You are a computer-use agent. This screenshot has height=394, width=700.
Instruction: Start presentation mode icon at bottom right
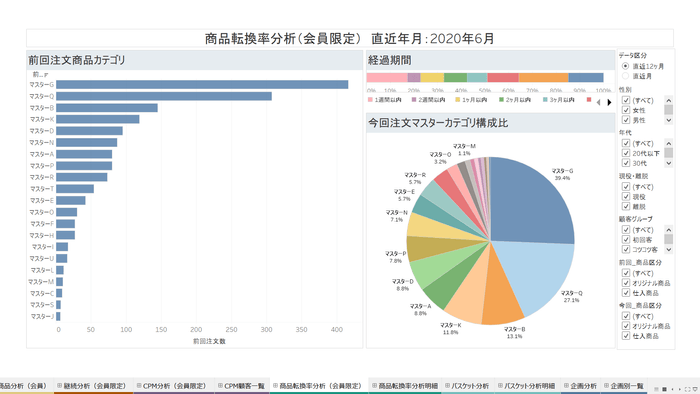point(695,389)
